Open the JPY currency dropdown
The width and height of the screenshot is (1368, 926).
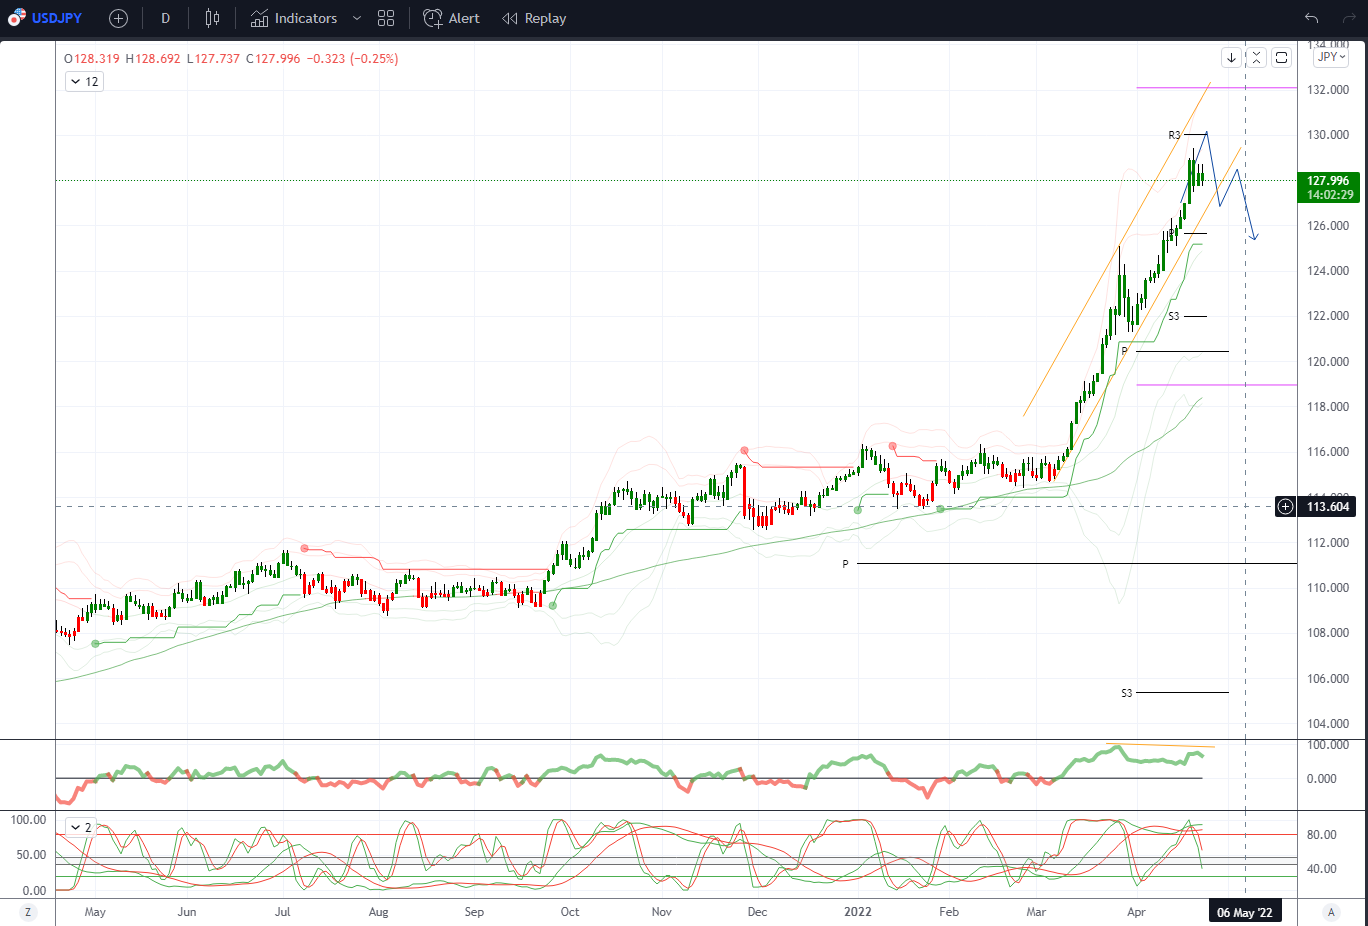pos(1332,57)
